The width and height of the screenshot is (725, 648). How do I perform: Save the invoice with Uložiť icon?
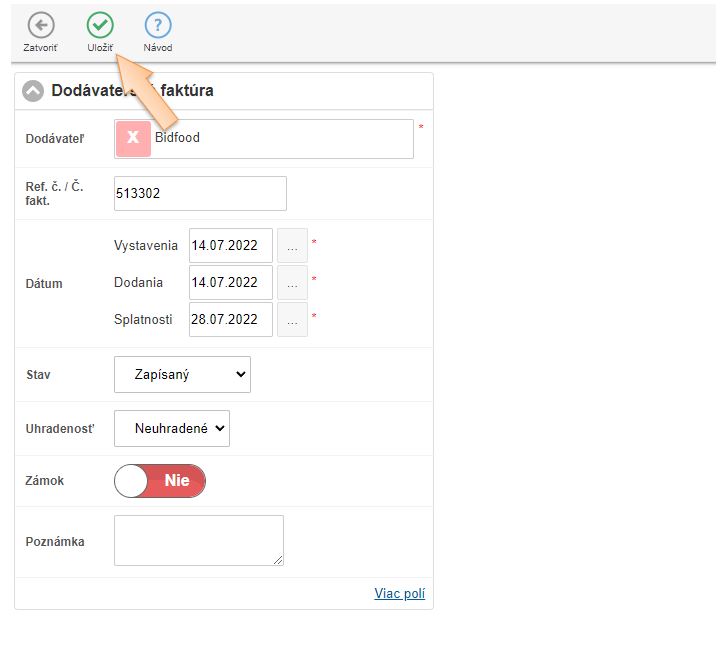point(100,26)
